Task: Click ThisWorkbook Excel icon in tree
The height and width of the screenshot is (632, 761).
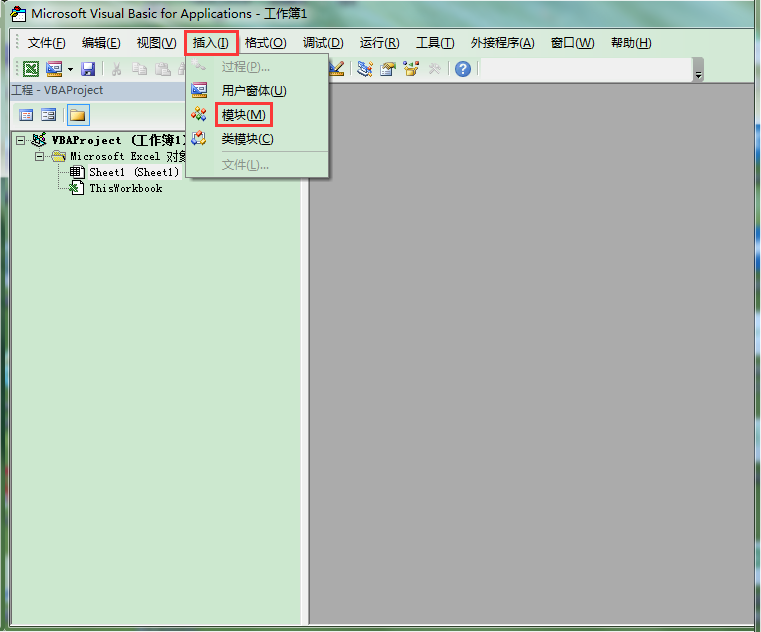Action: [77, 188]
